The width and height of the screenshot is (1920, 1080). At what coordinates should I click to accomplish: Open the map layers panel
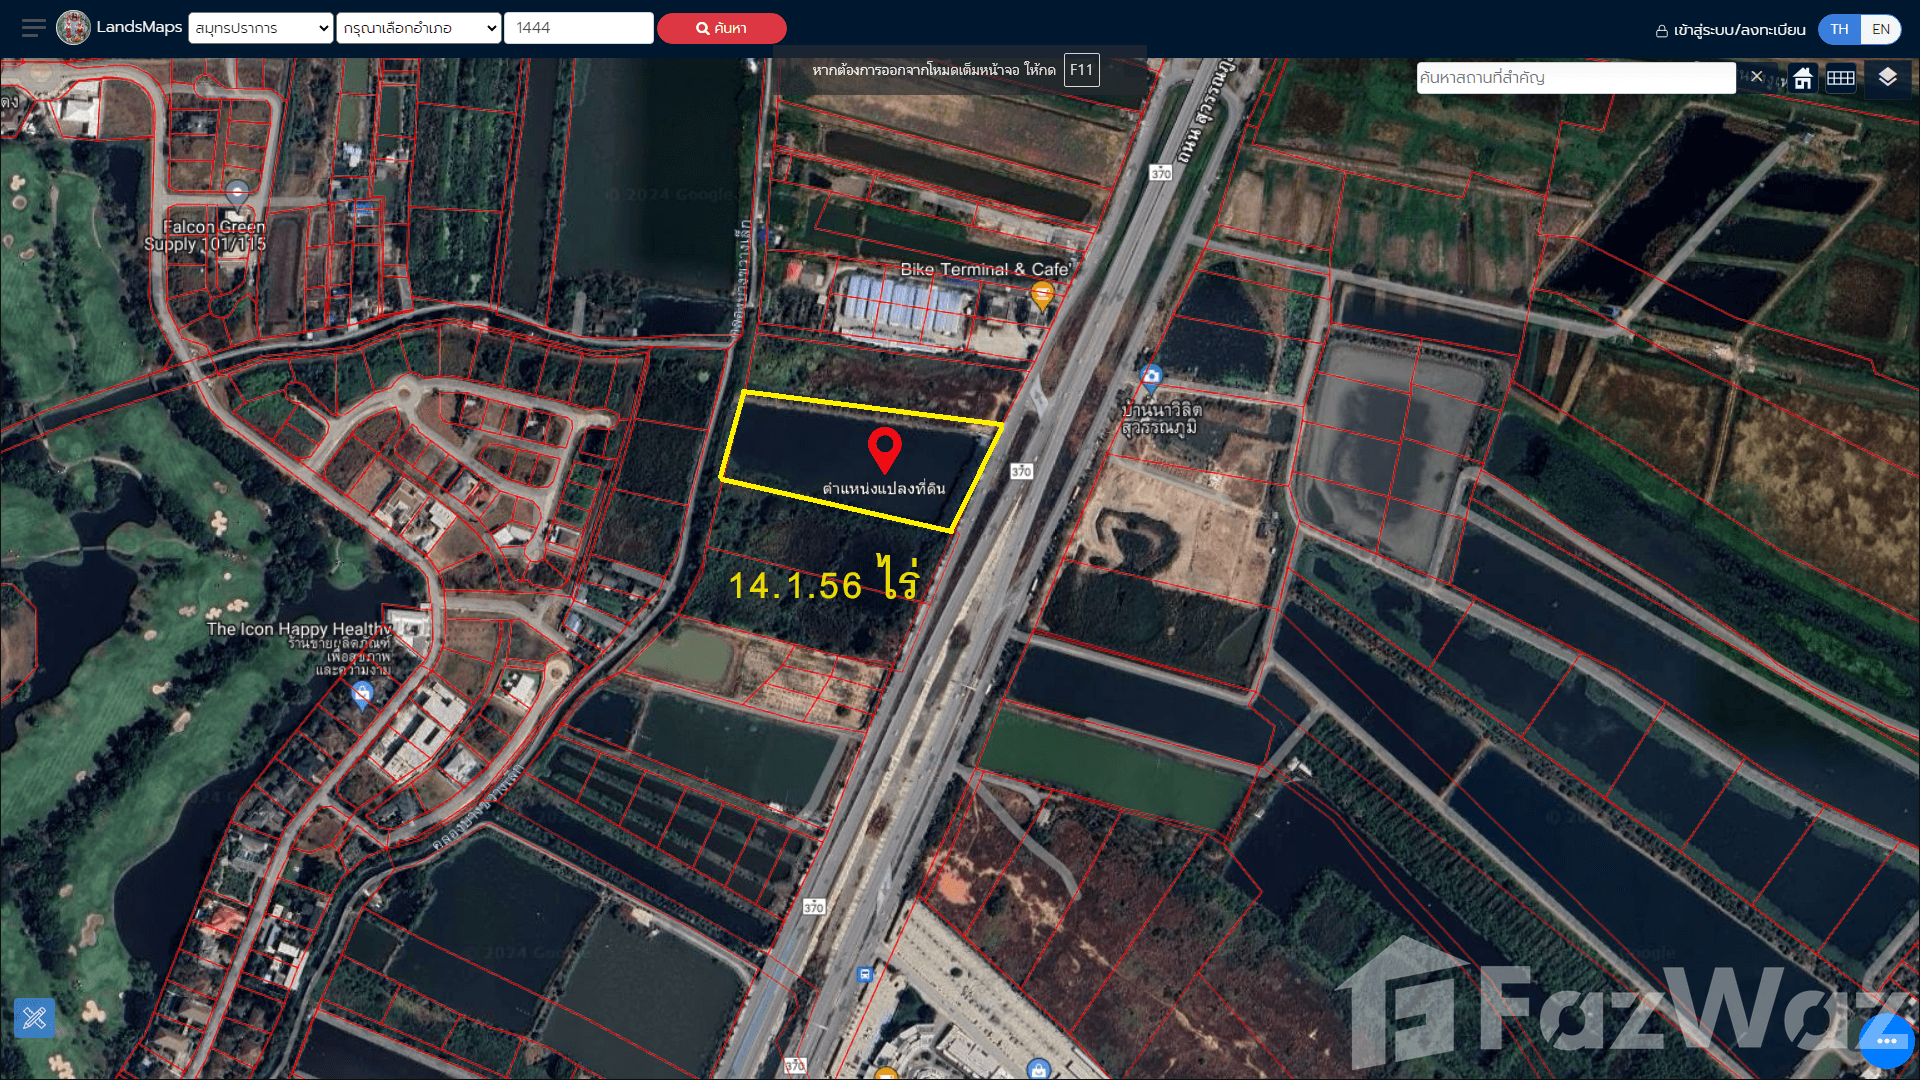point(1887,78)
